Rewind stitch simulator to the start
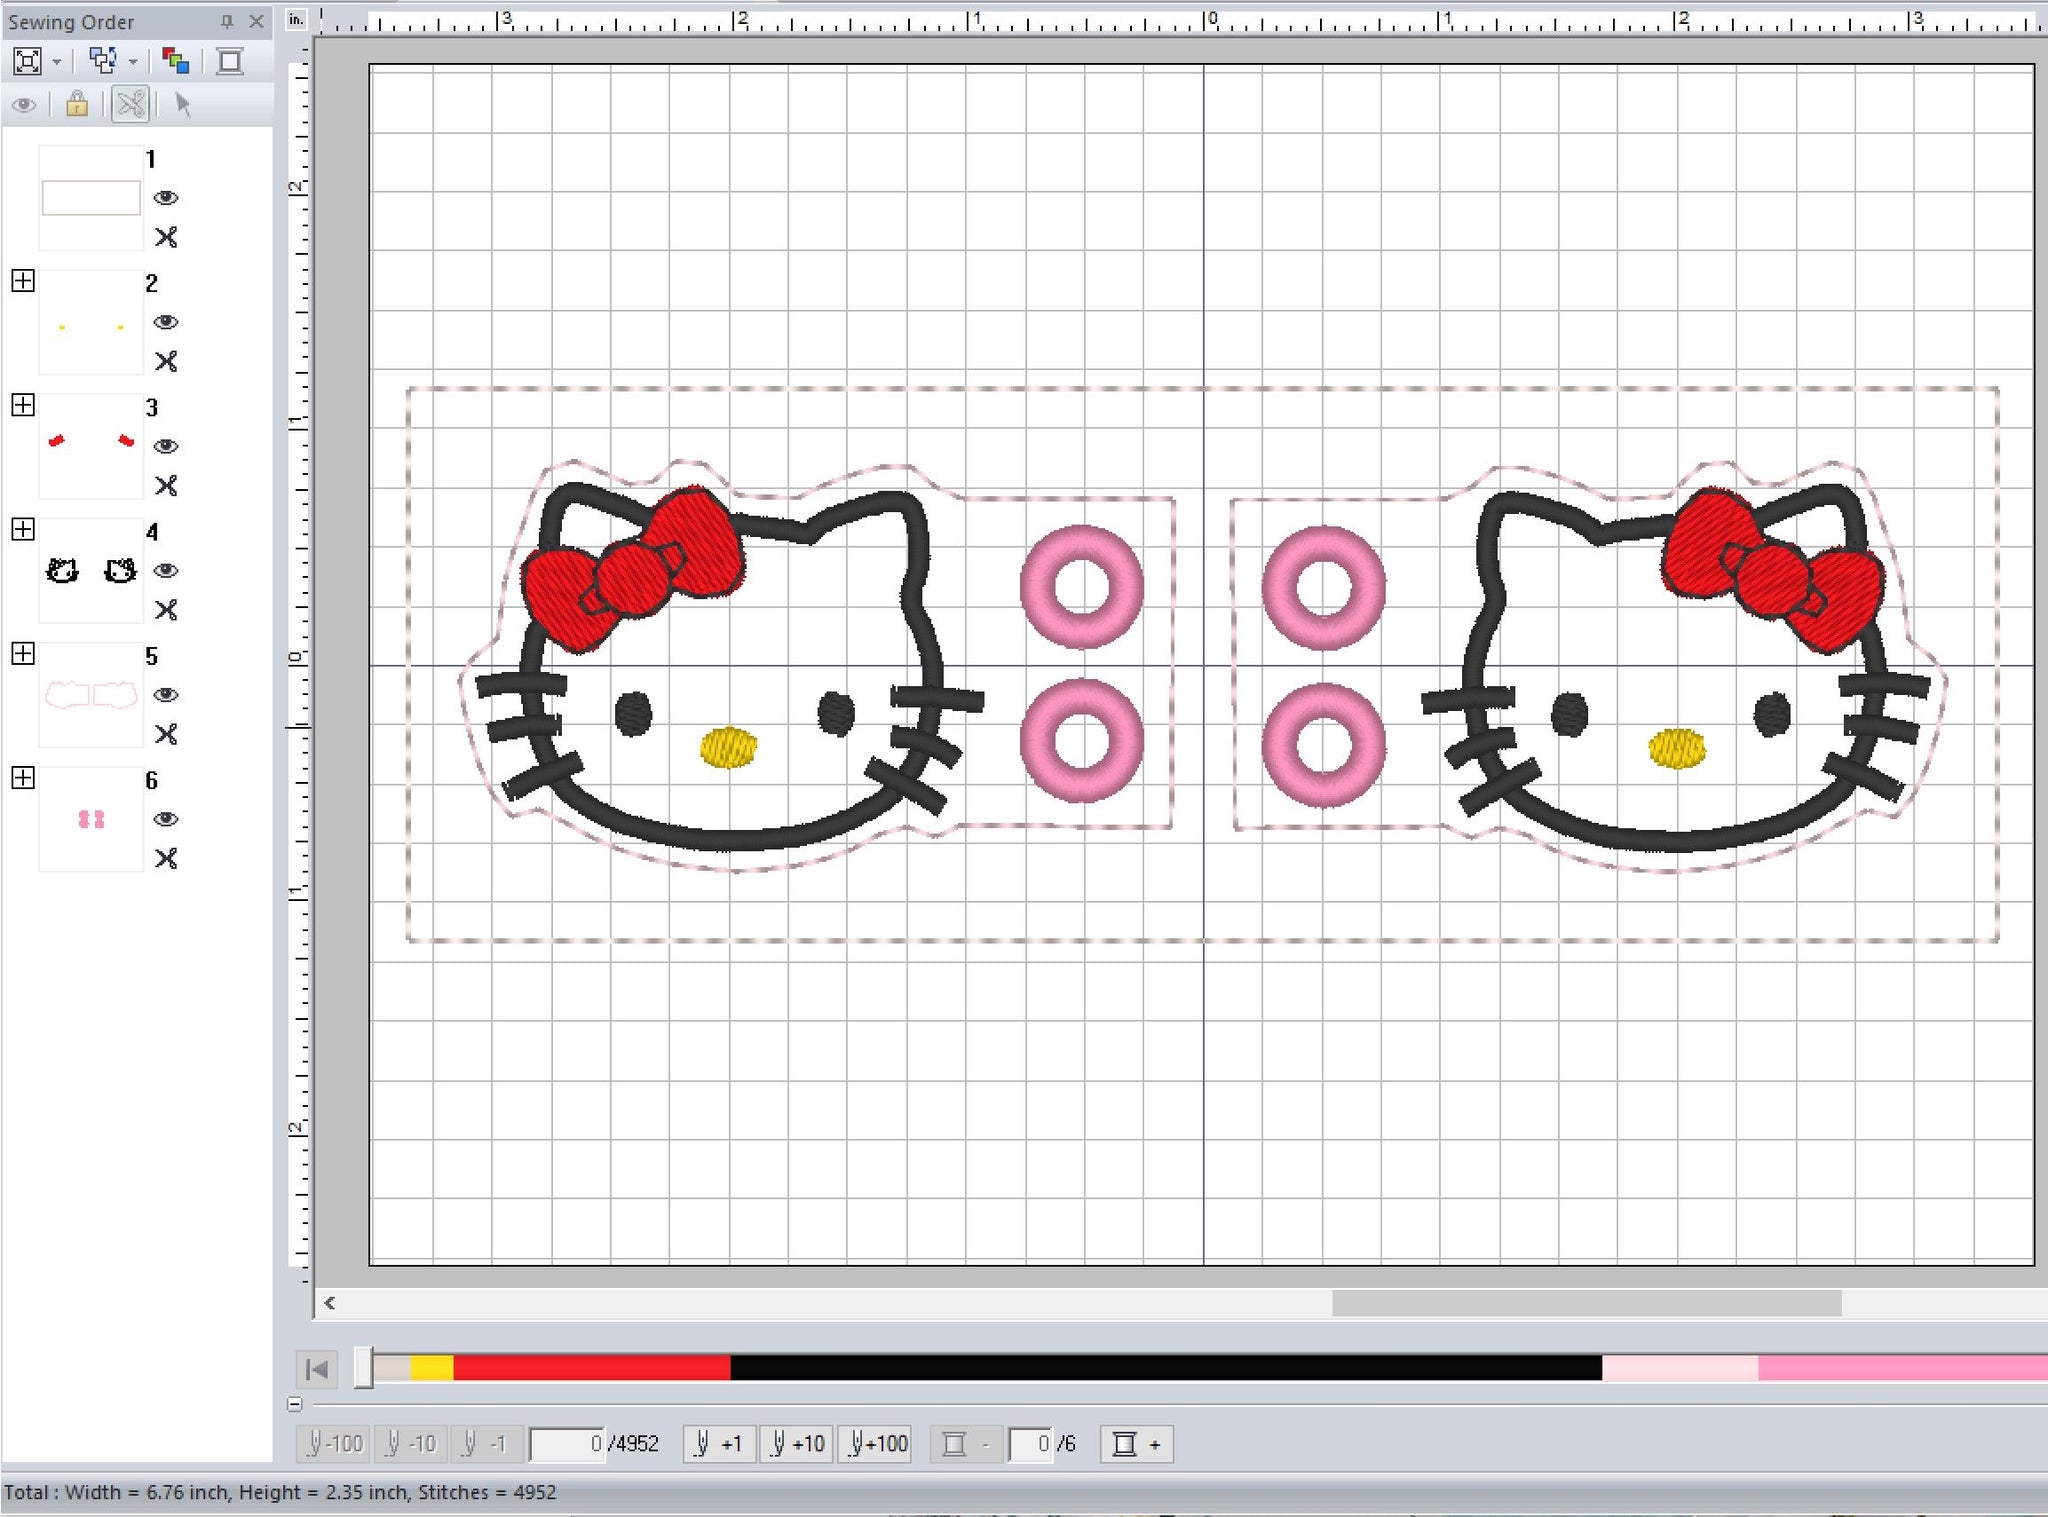 pyautogui.click(x=317, y=1369)
